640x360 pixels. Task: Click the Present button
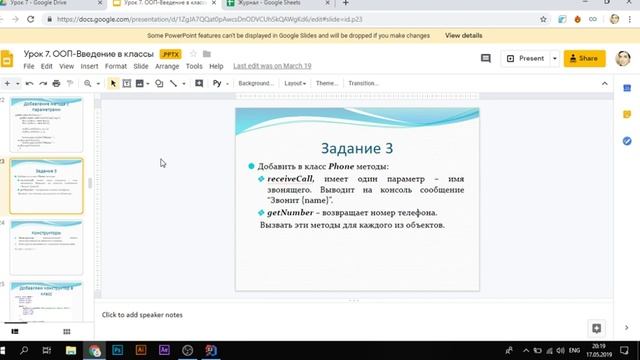coord(526,58)
